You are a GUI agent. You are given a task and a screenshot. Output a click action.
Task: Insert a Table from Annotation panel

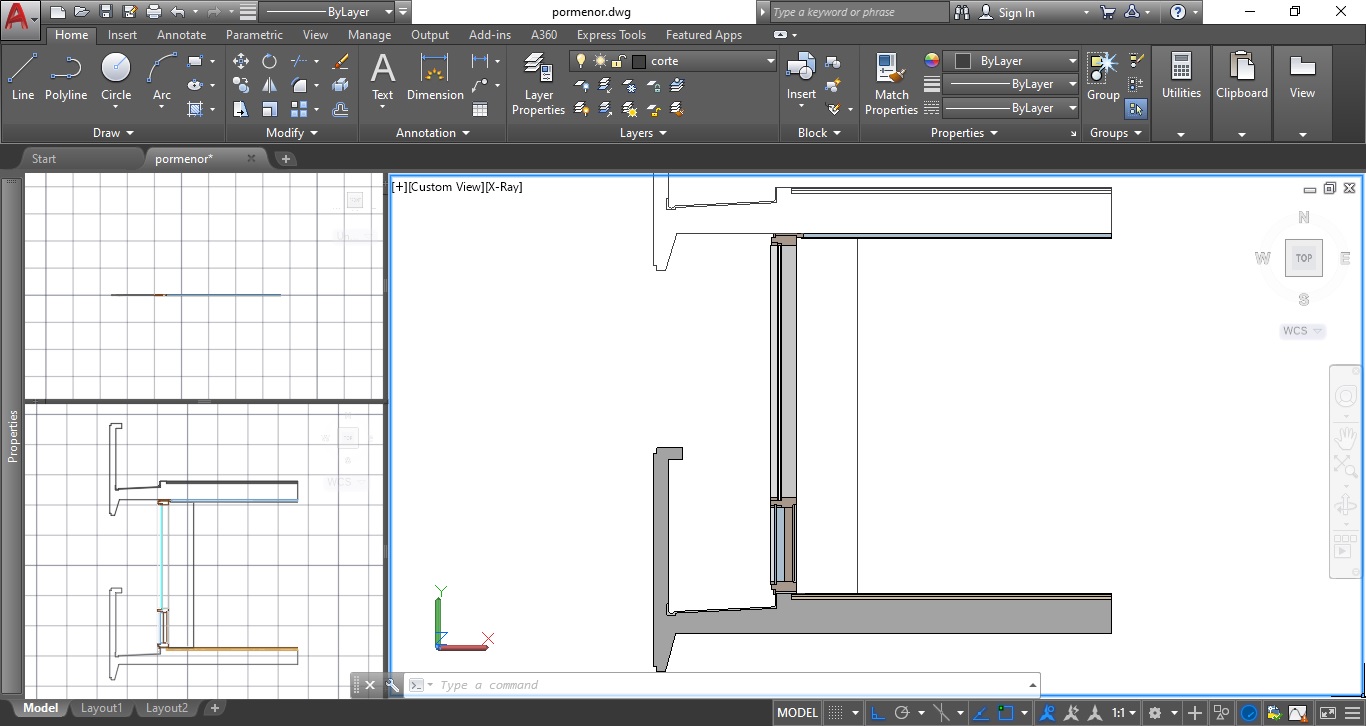point(480,109)
